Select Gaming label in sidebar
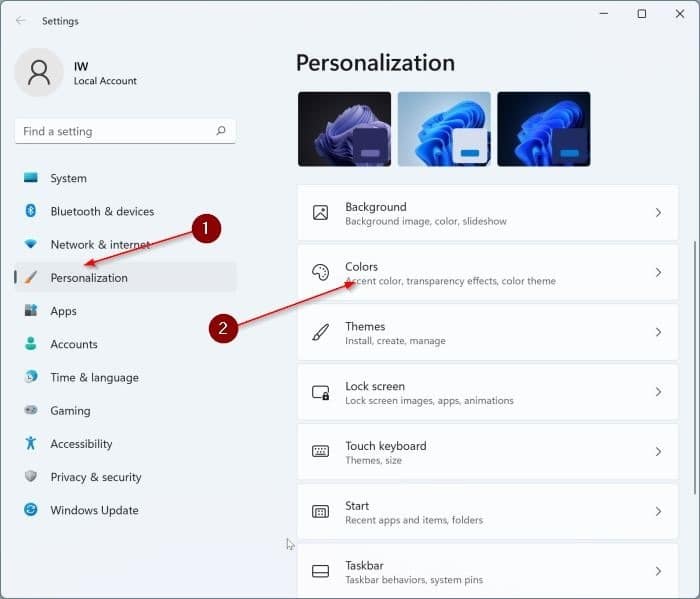Viewport: 700px width, 599px height. point(70,411)
